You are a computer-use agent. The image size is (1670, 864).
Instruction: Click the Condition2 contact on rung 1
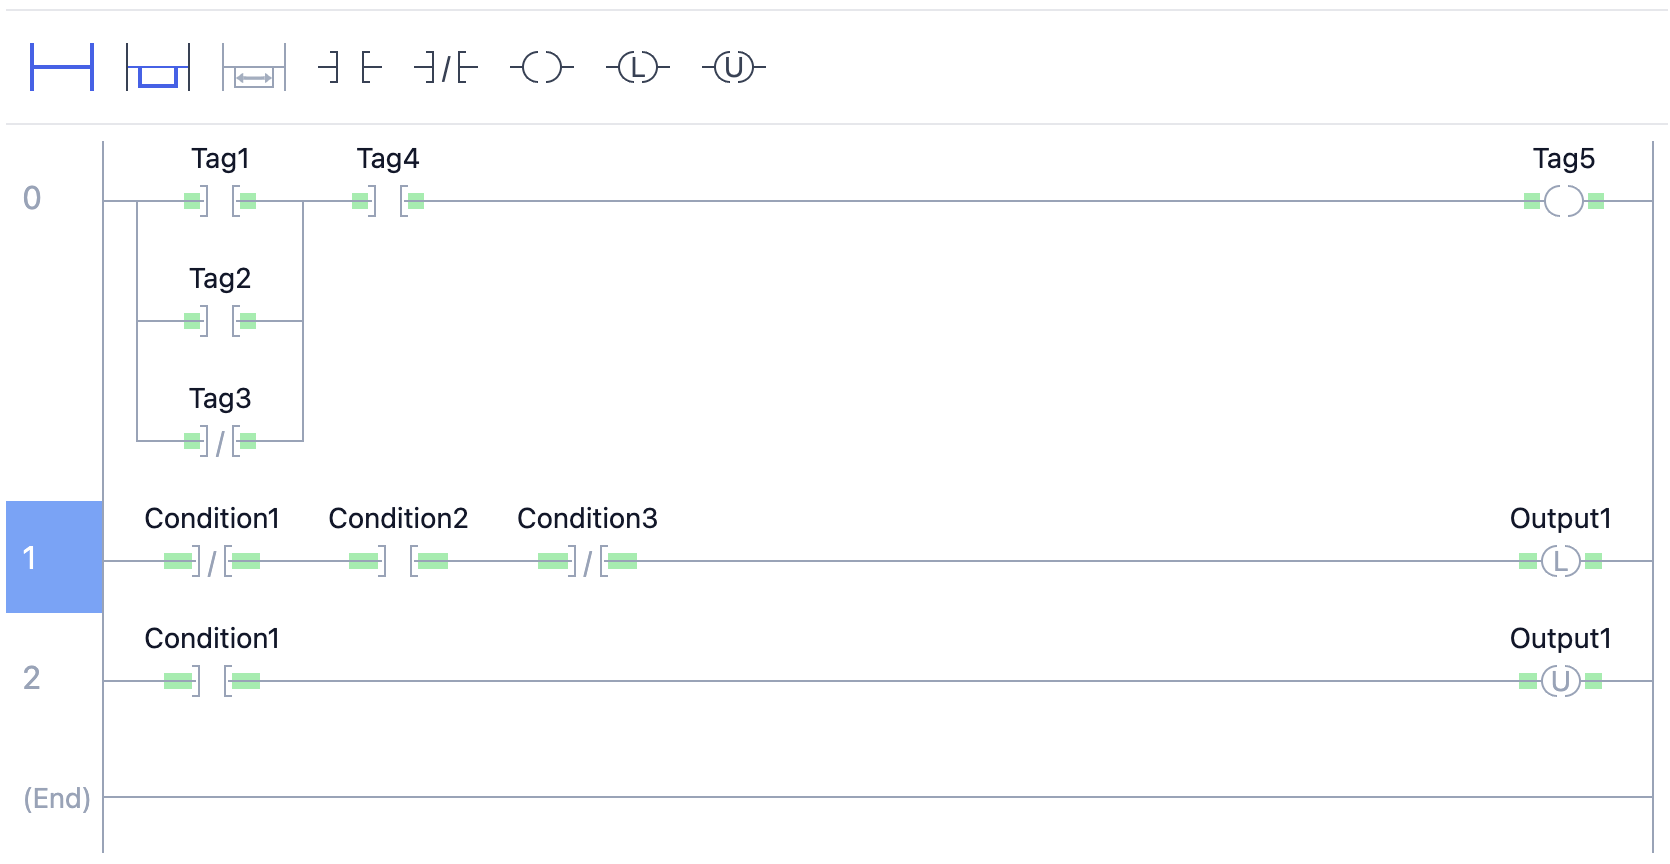(398, 561)
